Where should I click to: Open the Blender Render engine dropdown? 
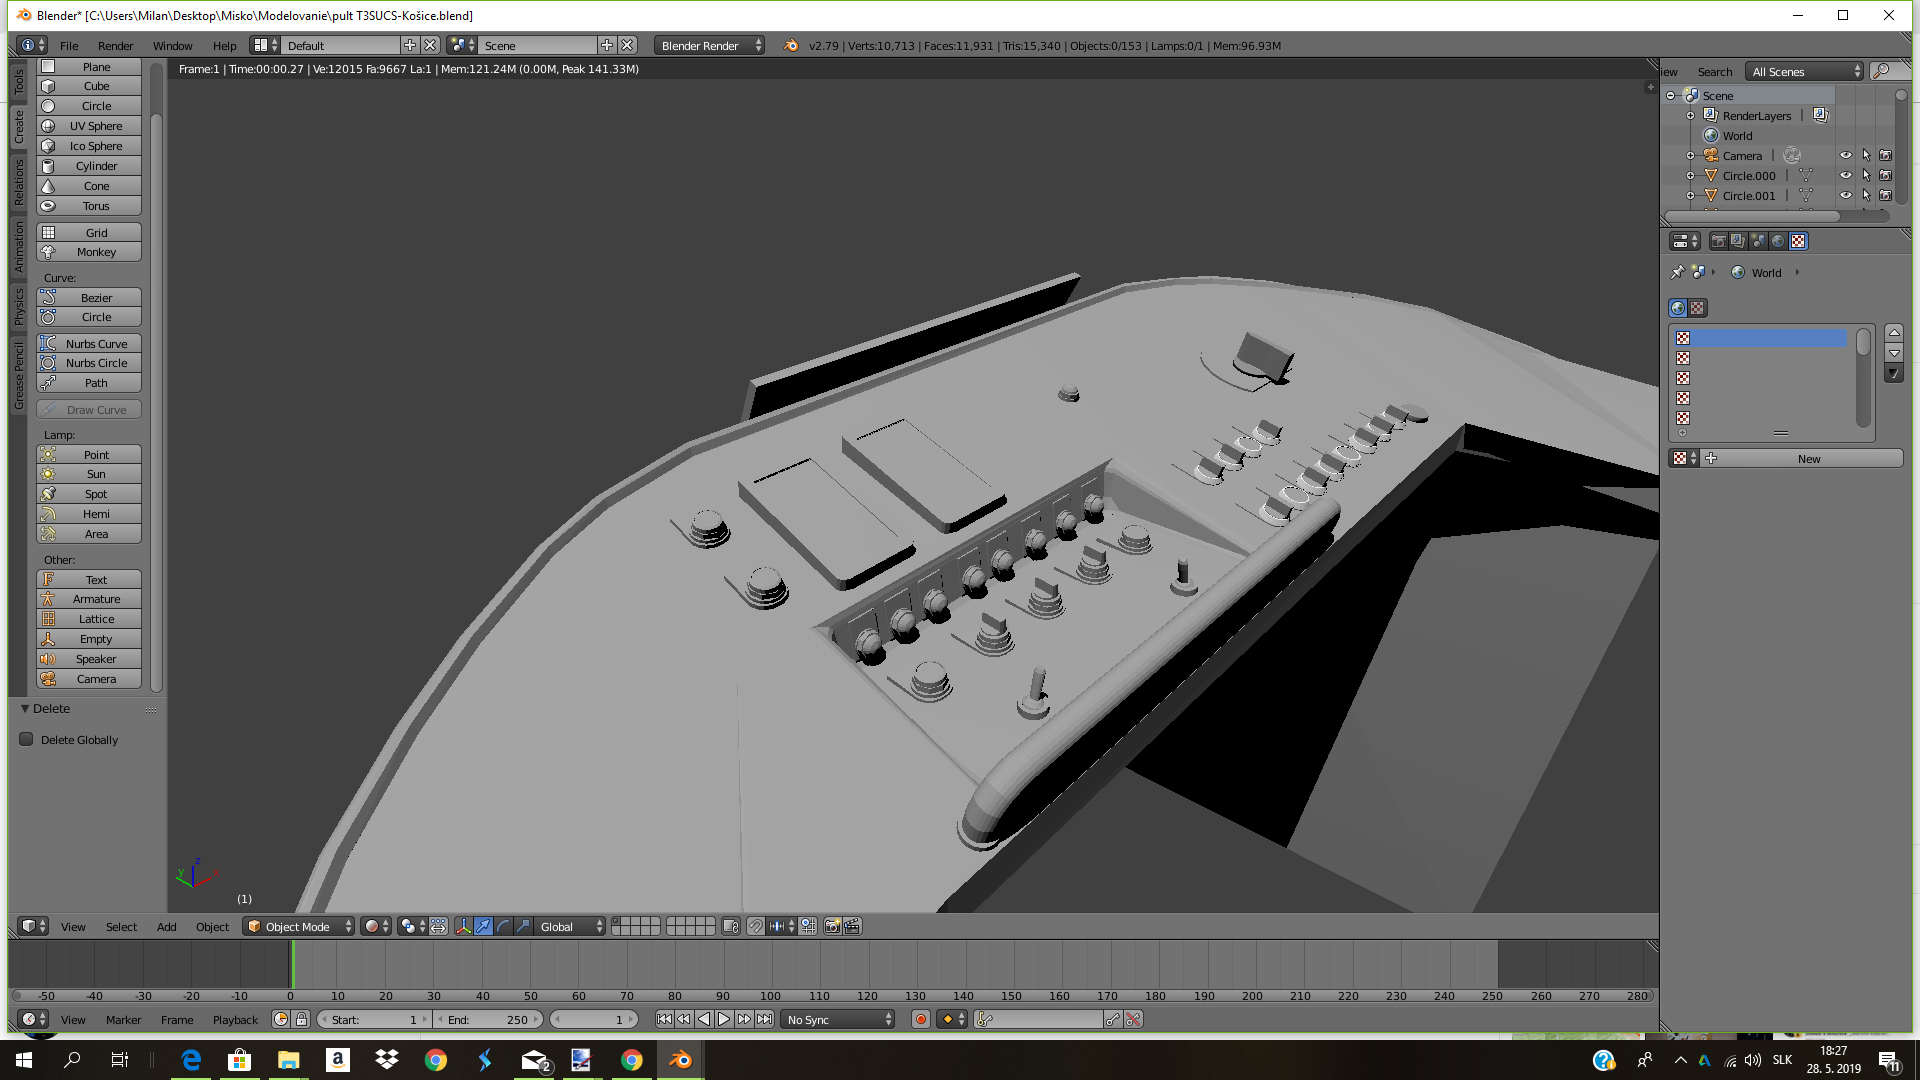[x=709, y=46]
